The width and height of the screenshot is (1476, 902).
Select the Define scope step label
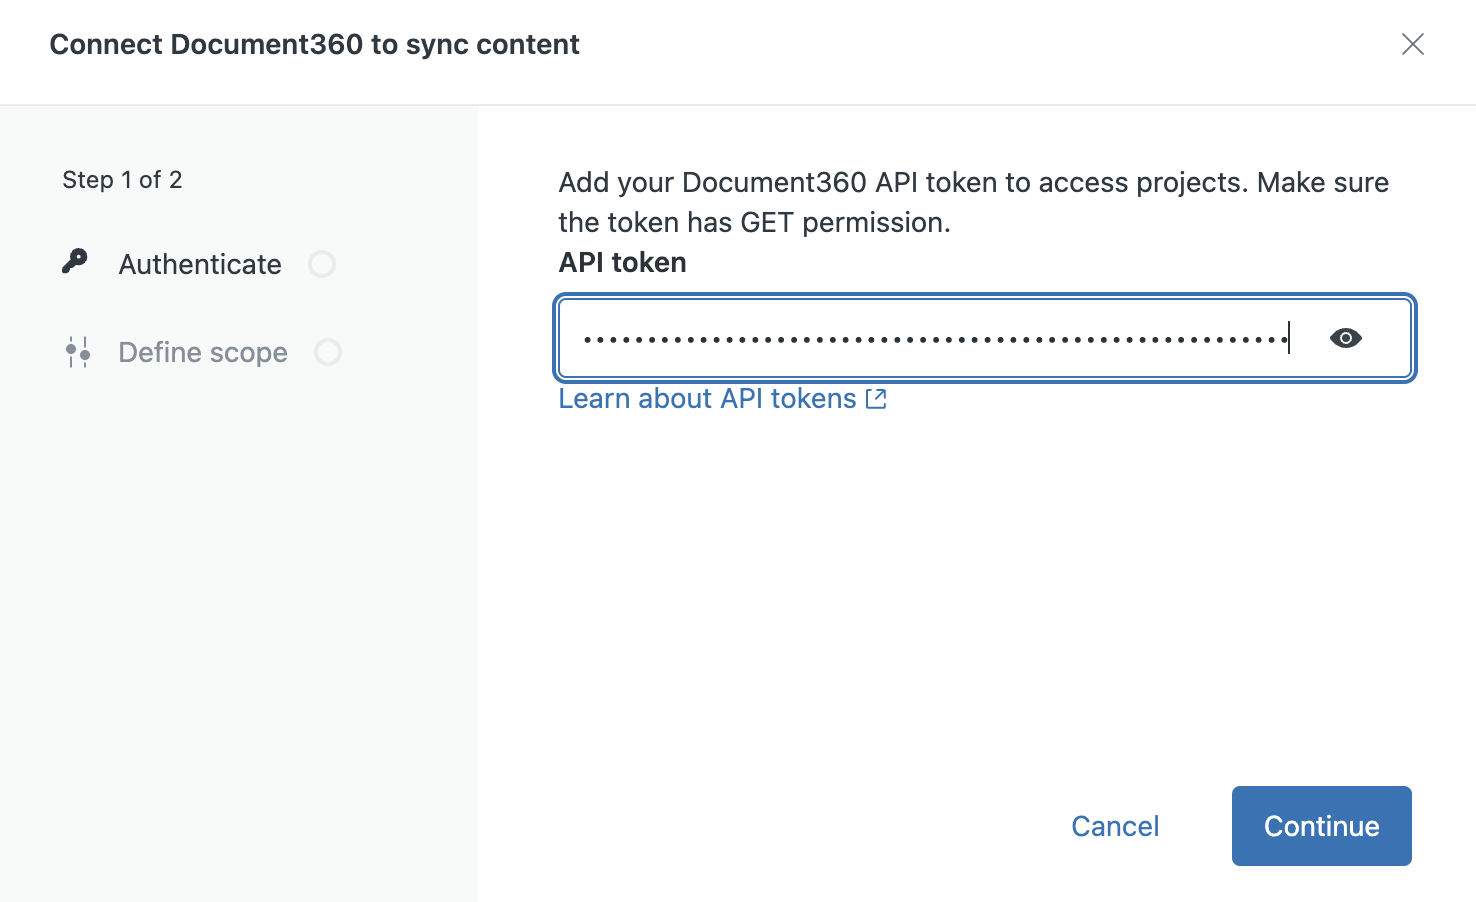pos(203,352)
